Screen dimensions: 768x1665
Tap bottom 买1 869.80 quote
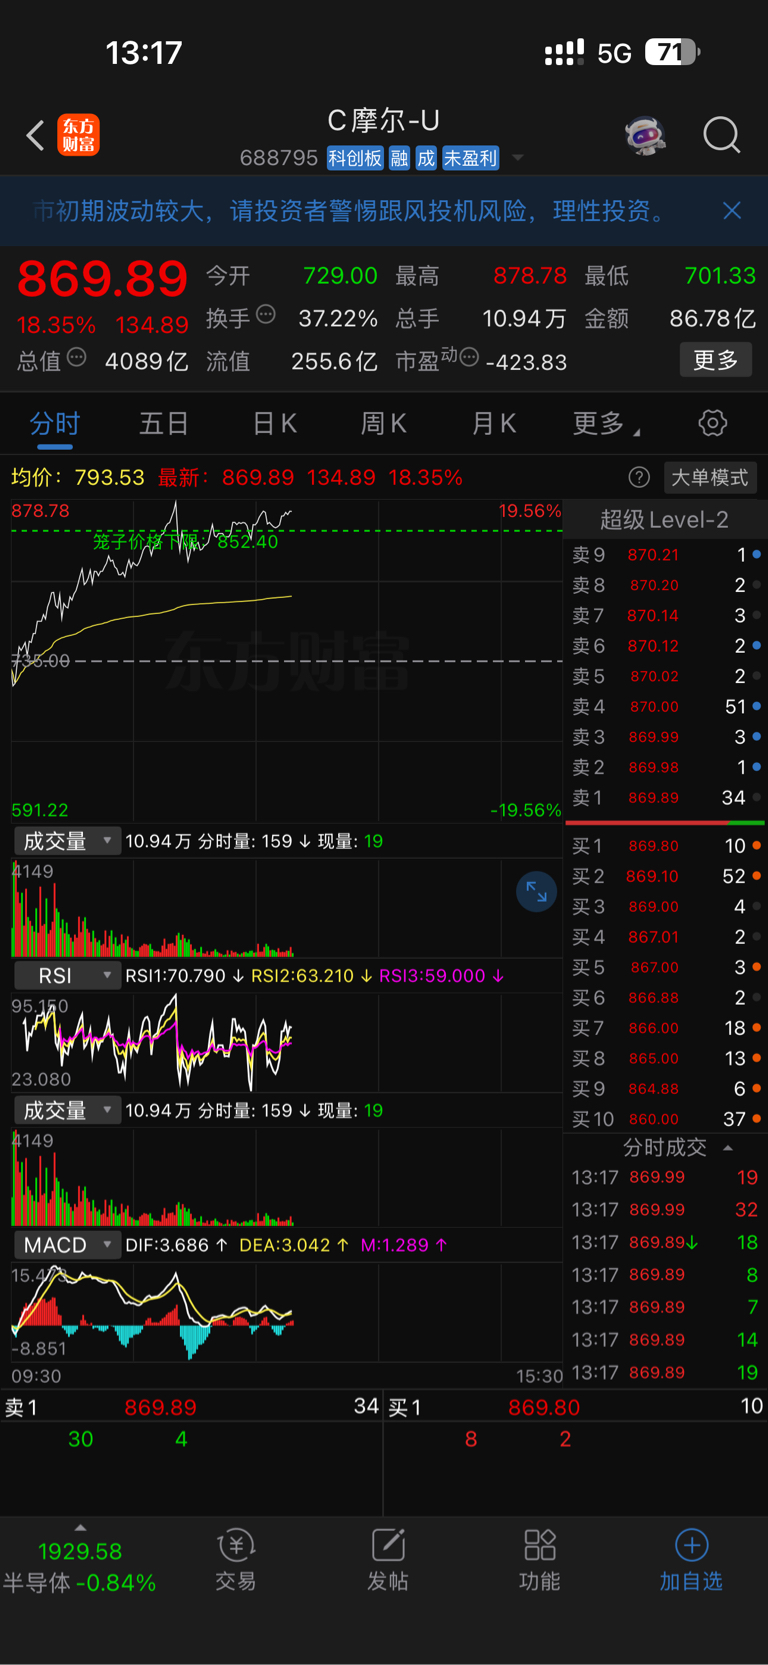[x=576, y=1407]
